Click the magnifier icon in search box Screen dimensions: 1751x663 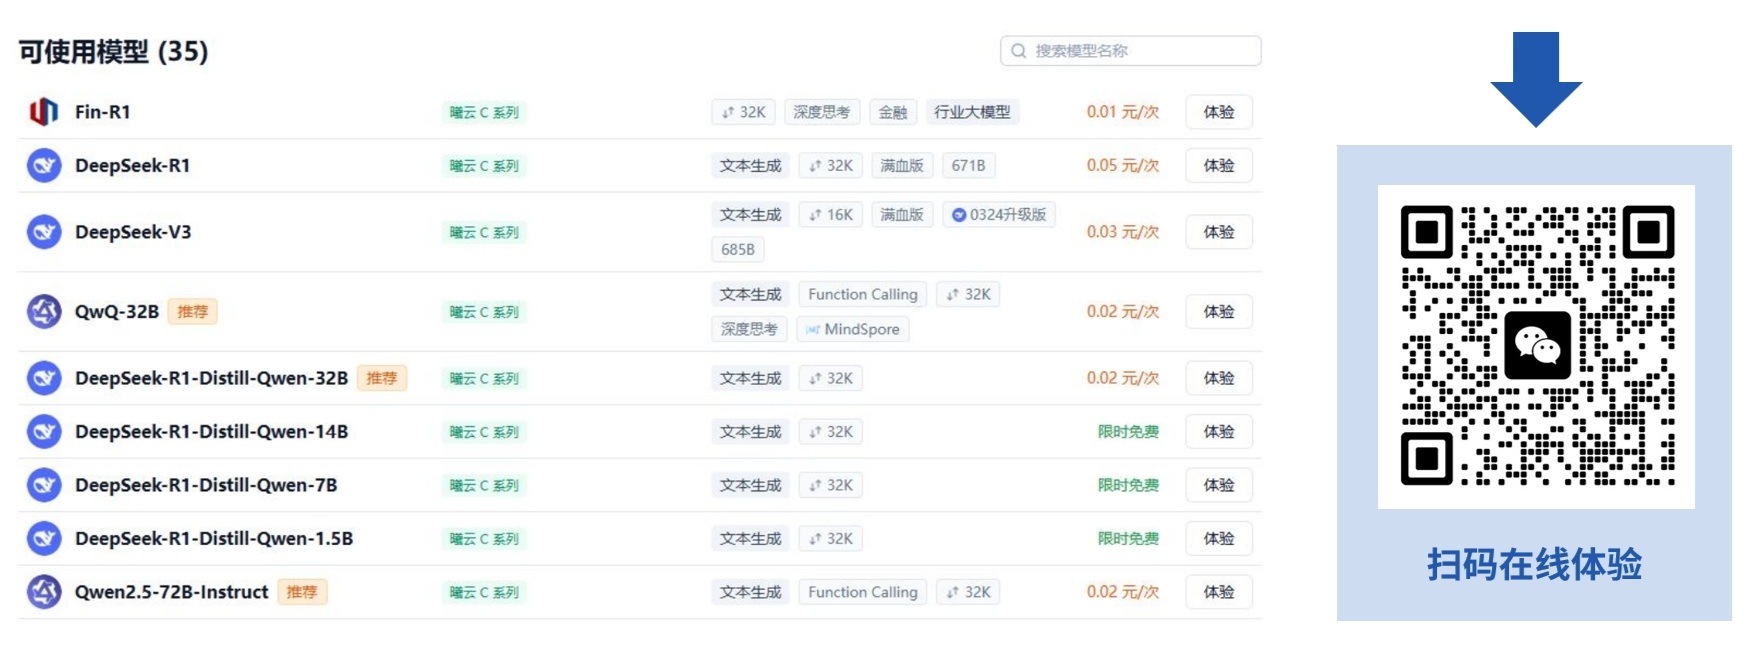(x=1018, y=51)
